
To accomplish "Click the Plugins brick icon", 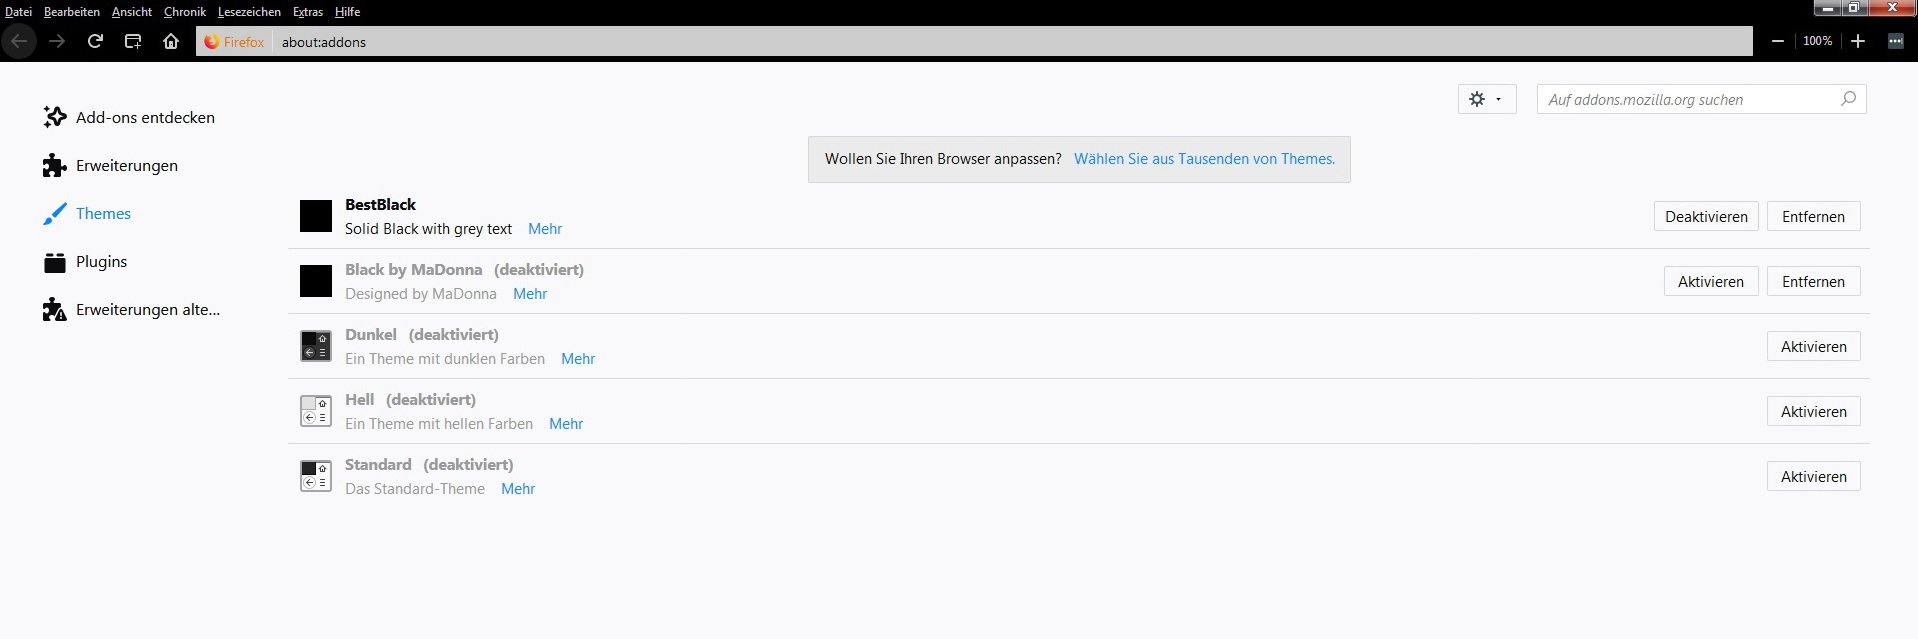I will [x=55, y=262].
